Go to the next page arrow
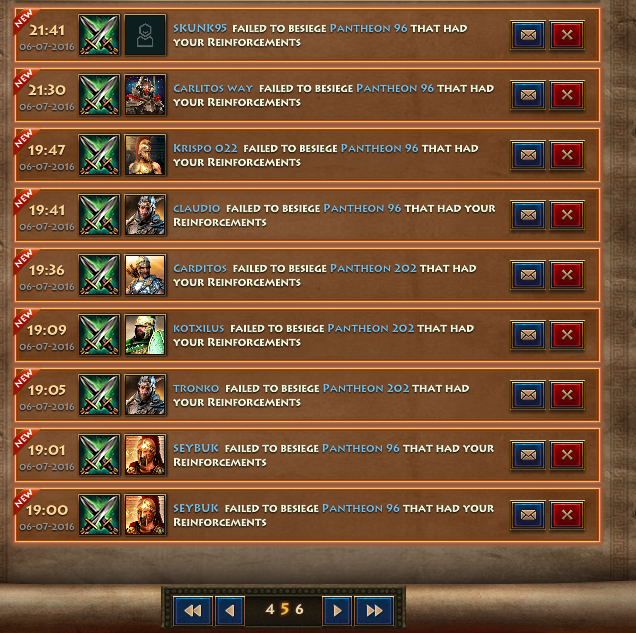Viewport: 636px width, 633px height. click(x=337, y=611)
